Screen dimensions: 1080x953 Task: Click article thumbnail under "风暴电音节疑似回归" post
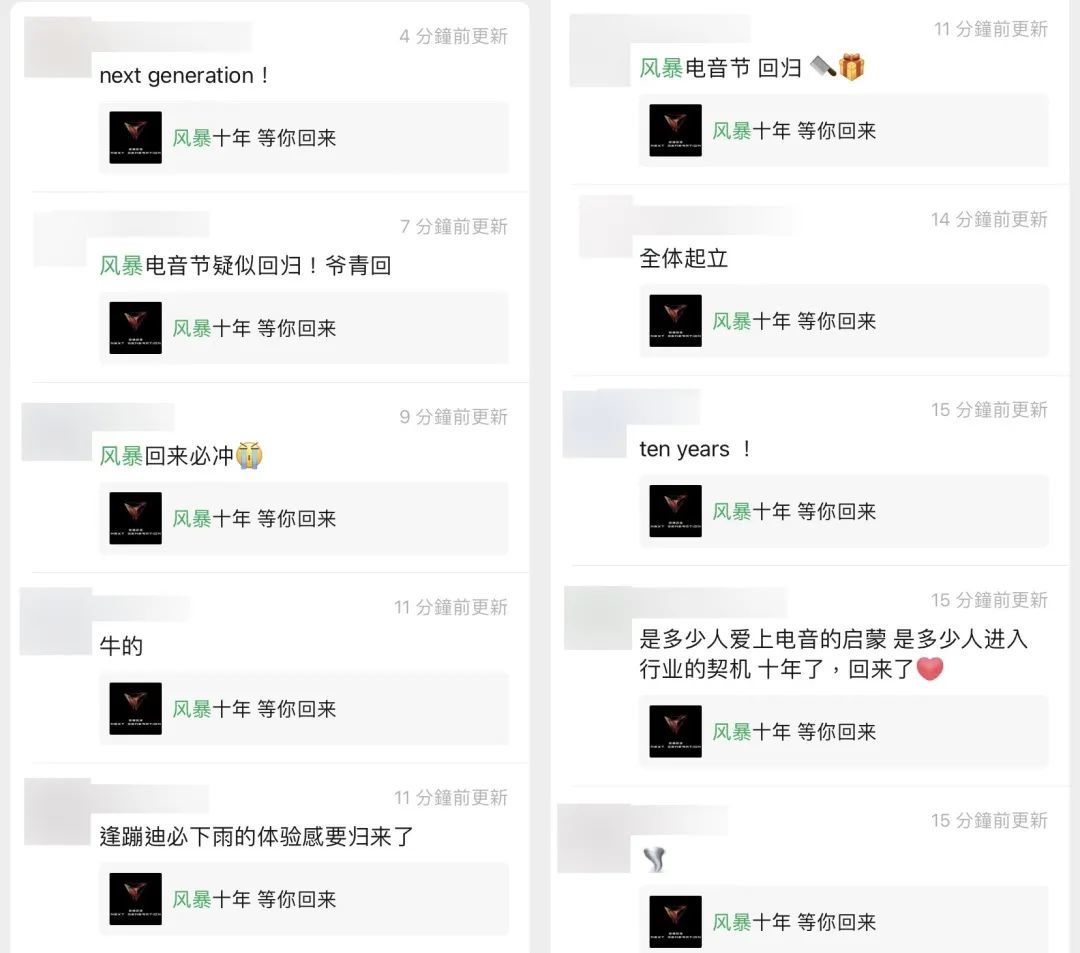click(136, 328)
